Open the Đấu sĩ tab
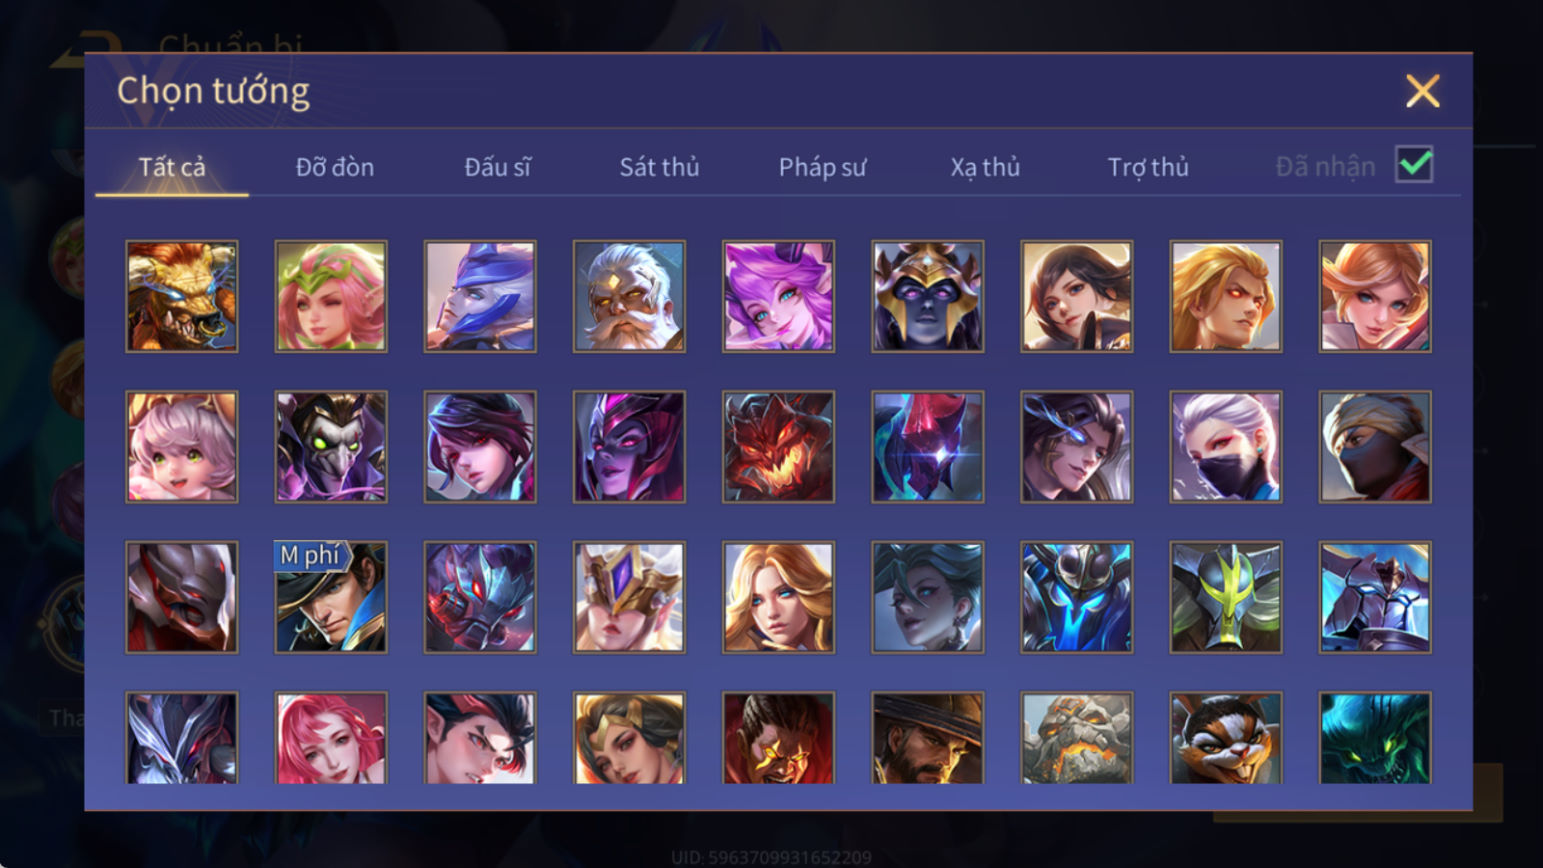The height and width of the screenshot is (868, 1543). pos(497,167)
